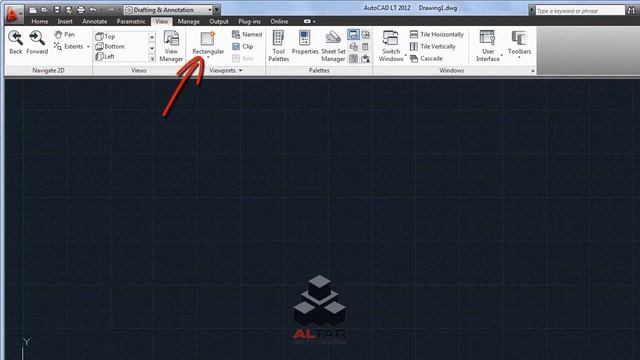Switch to the Home ribbon tab
The image size is (640, 360).
40,21
